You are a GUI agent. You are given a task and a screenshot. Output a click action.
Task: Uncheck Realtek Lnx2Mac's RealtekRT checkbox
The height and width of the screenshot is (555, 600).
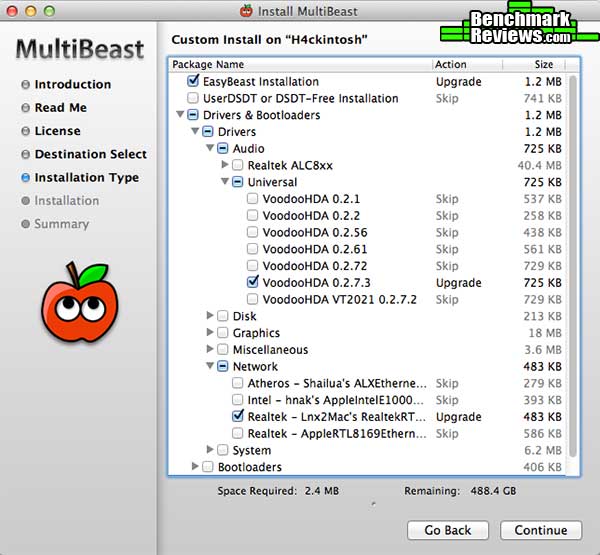tap(238, 416)
